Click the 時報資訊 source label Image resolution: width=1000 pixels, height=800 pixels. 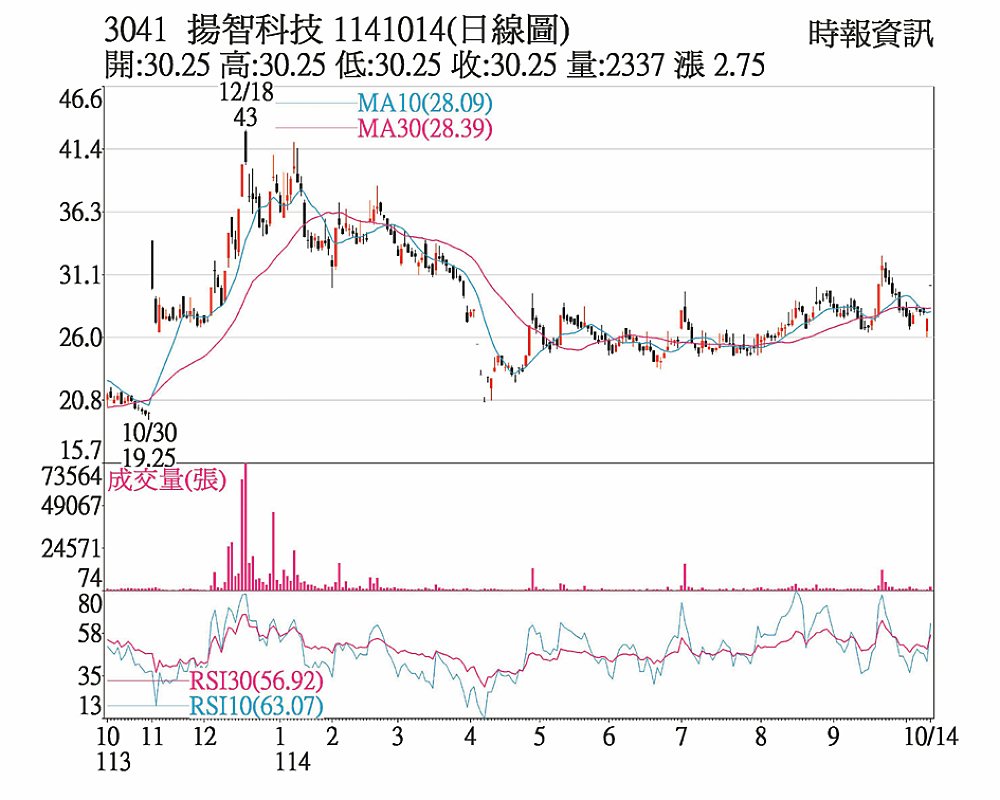pos(870,35)
